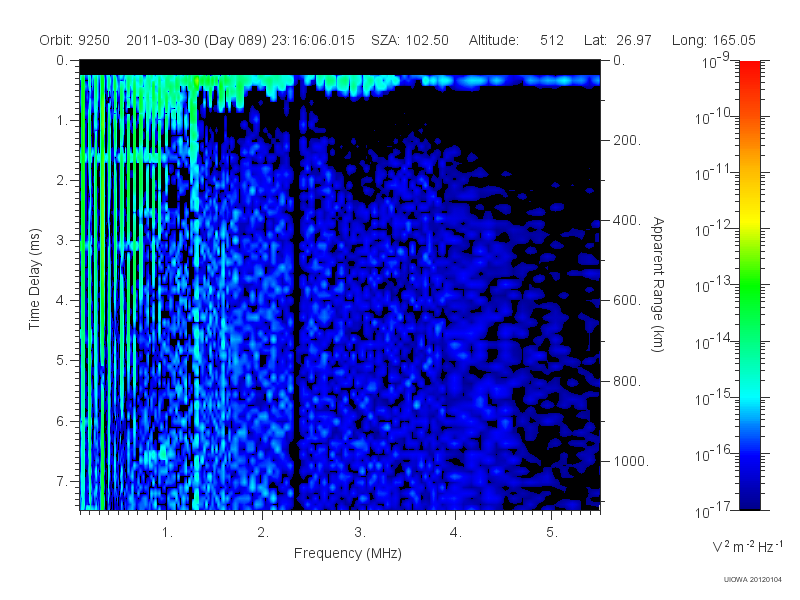800x600 pixels.
Task: Click the '1.' frequency axis tick label
Action: [167, 533]
